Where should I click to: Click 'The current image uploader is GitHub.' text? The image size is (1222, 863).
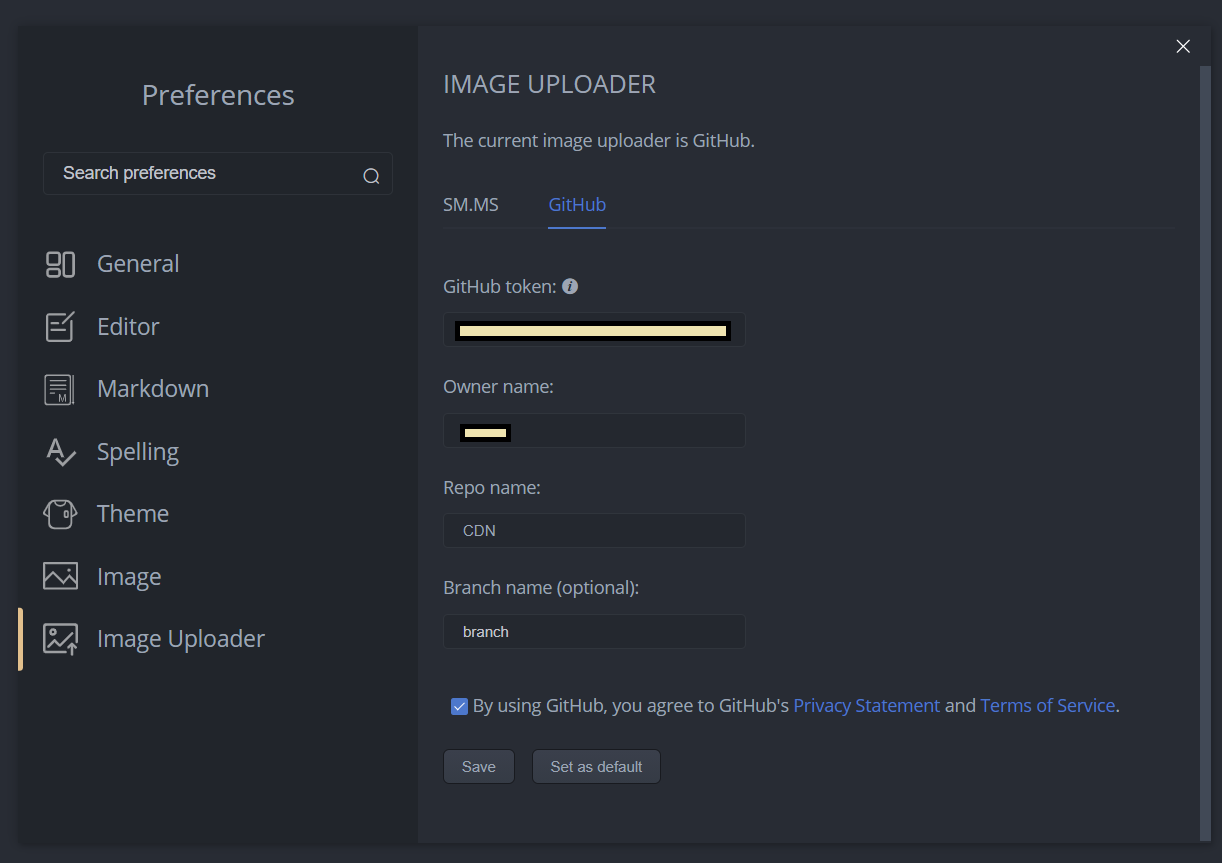(x=599, y=141)
